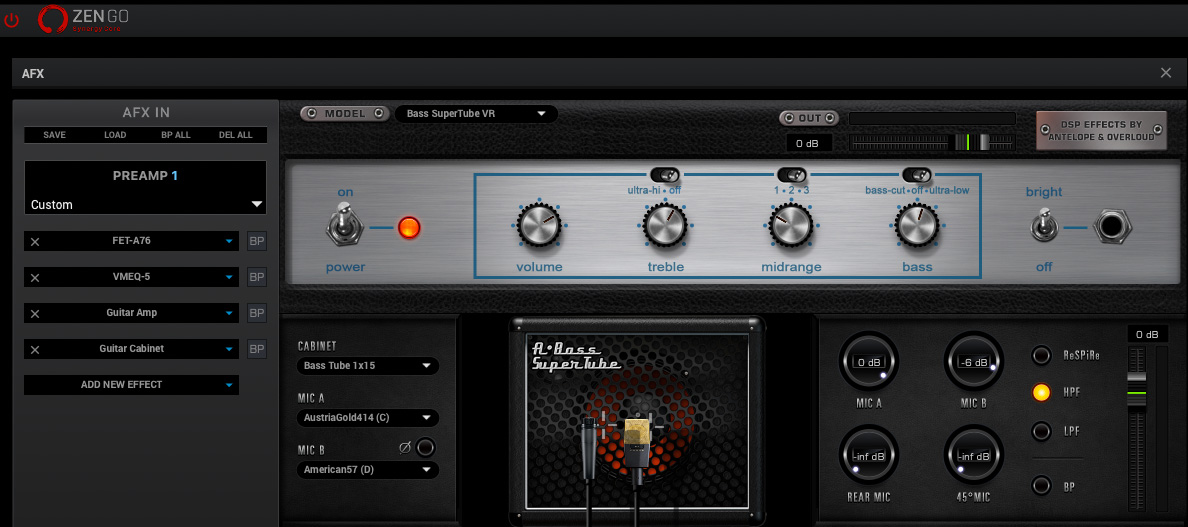Viewport: 1188px width, 527px height.
Task: Open the FET-A76 effect dropdown arrow
Action: 229,242
